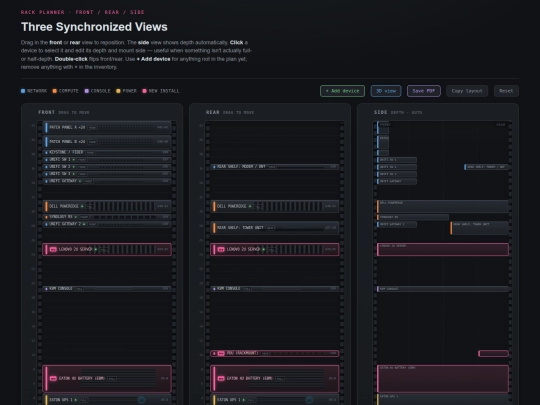
Task: Select KVM Console in the rear view
Action: click(274, 289)
